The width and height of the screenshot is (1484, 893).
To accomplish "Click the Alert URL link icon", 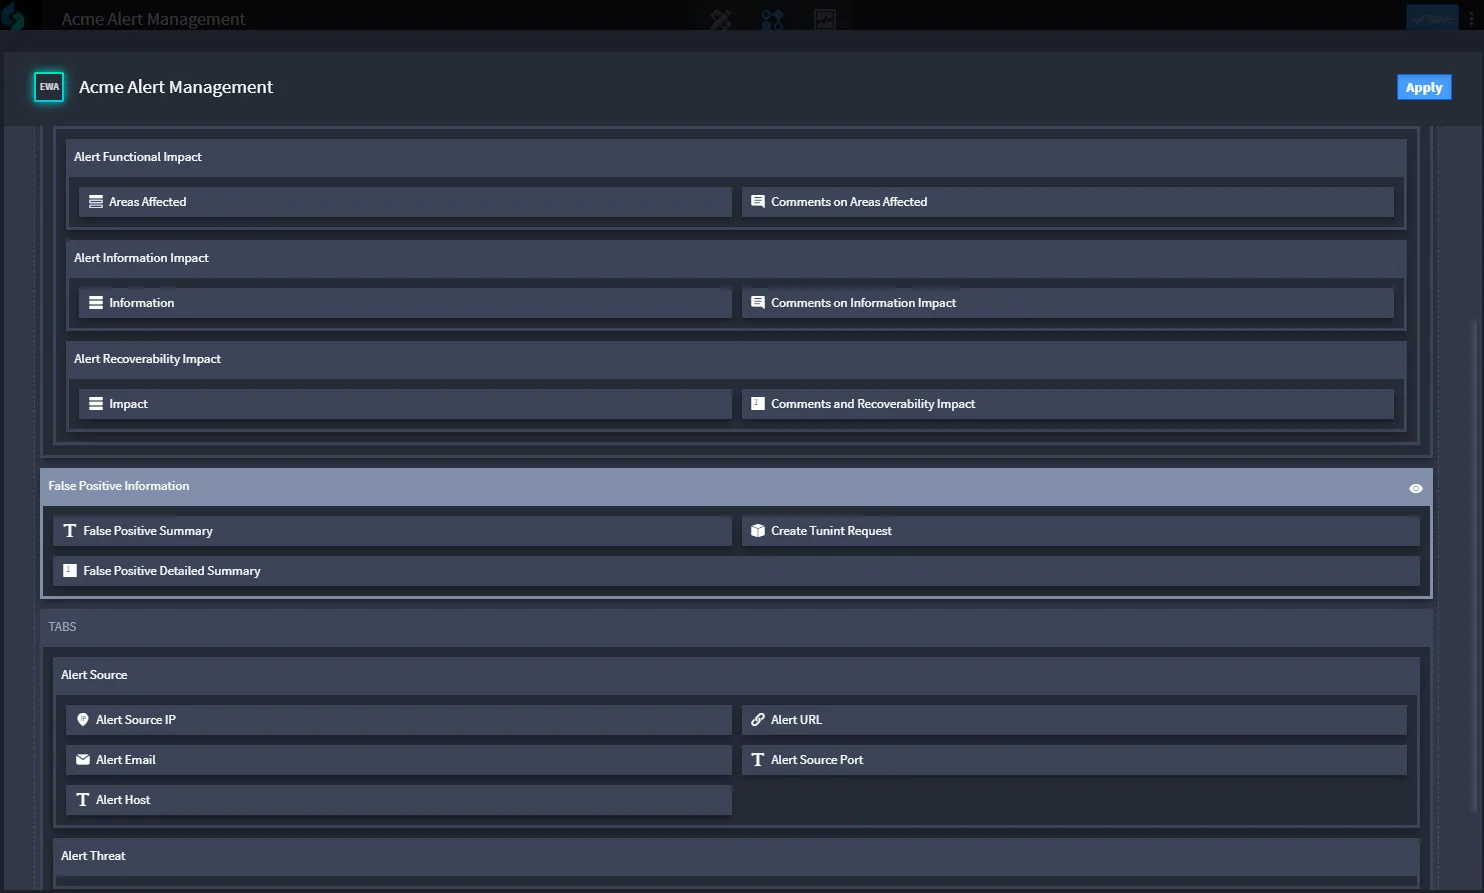I will [x=758, y=720].
